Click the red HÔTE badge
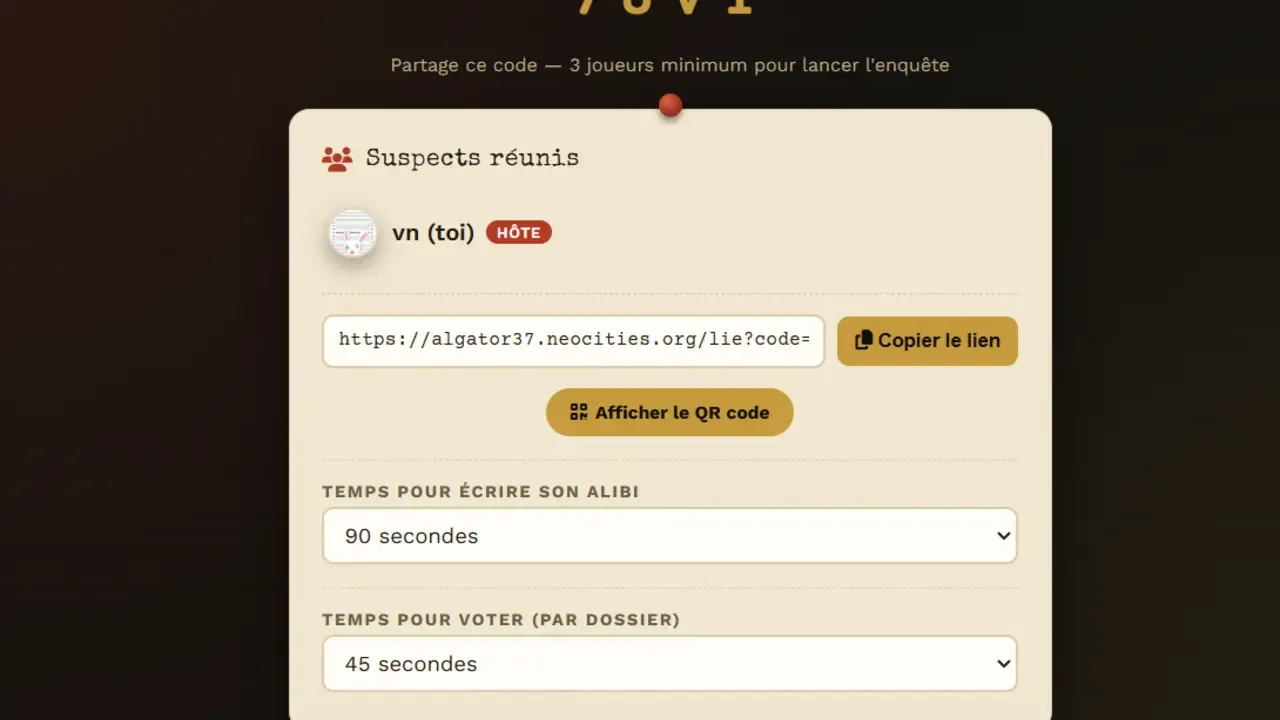Image resolution: width=1280 pixels, height=720 pixels. 519,233
